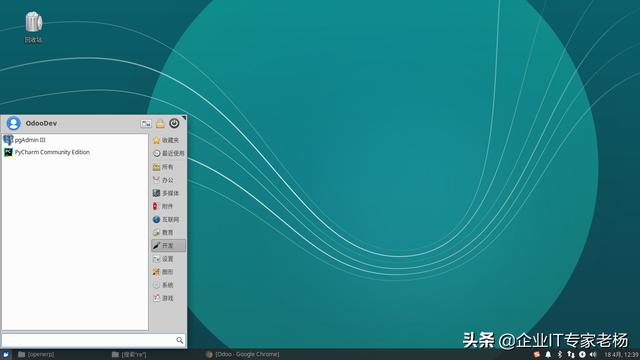Viewport: 640px width, 360px height.
Task: Select the Internet (互联网) globe category
Action: point(168,220)
